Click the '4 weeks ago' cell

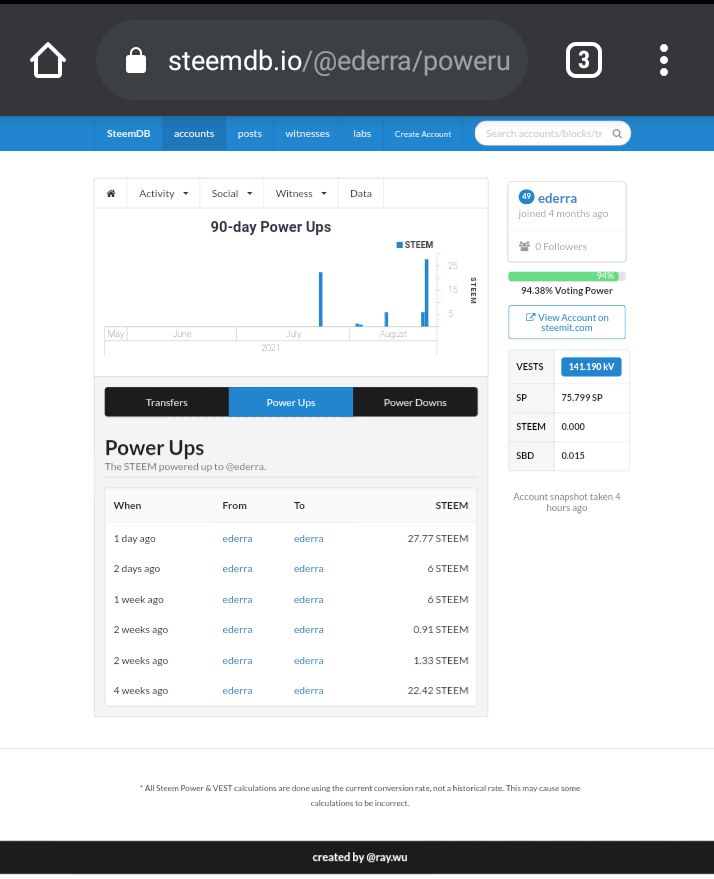coord(141,691)
